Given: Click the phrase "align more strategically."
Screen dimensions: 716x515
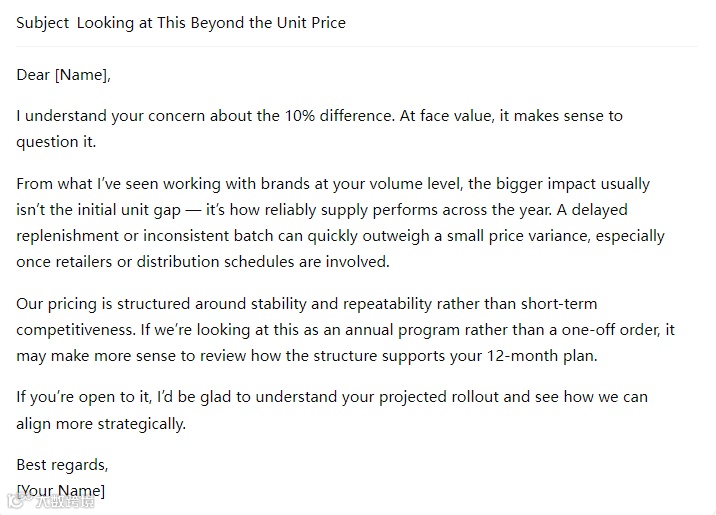Looking at the screenshot, I should pos(101,423).
